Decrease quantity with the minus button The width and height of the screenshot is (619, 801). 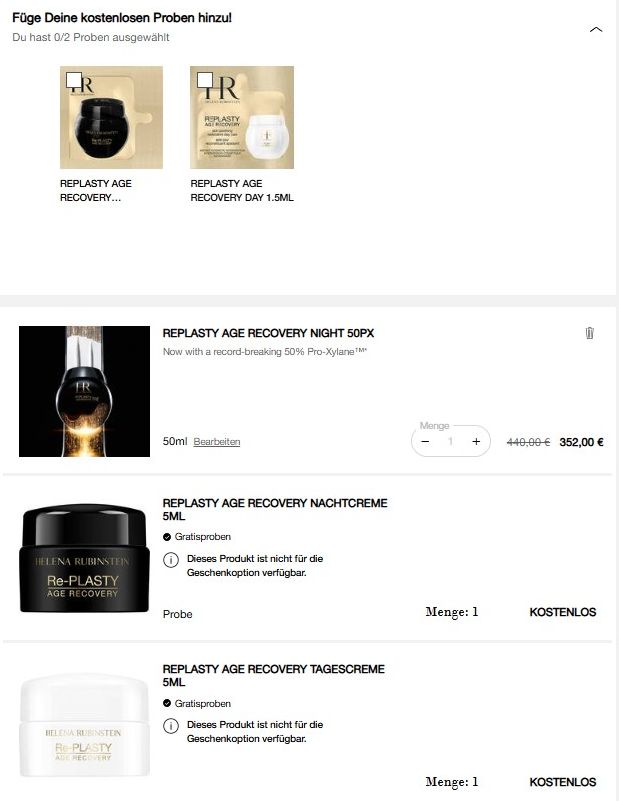coord(425,441)
